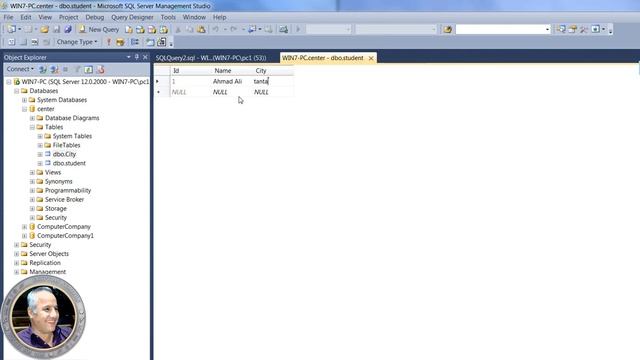Click the City column header

tap(273, 71)
